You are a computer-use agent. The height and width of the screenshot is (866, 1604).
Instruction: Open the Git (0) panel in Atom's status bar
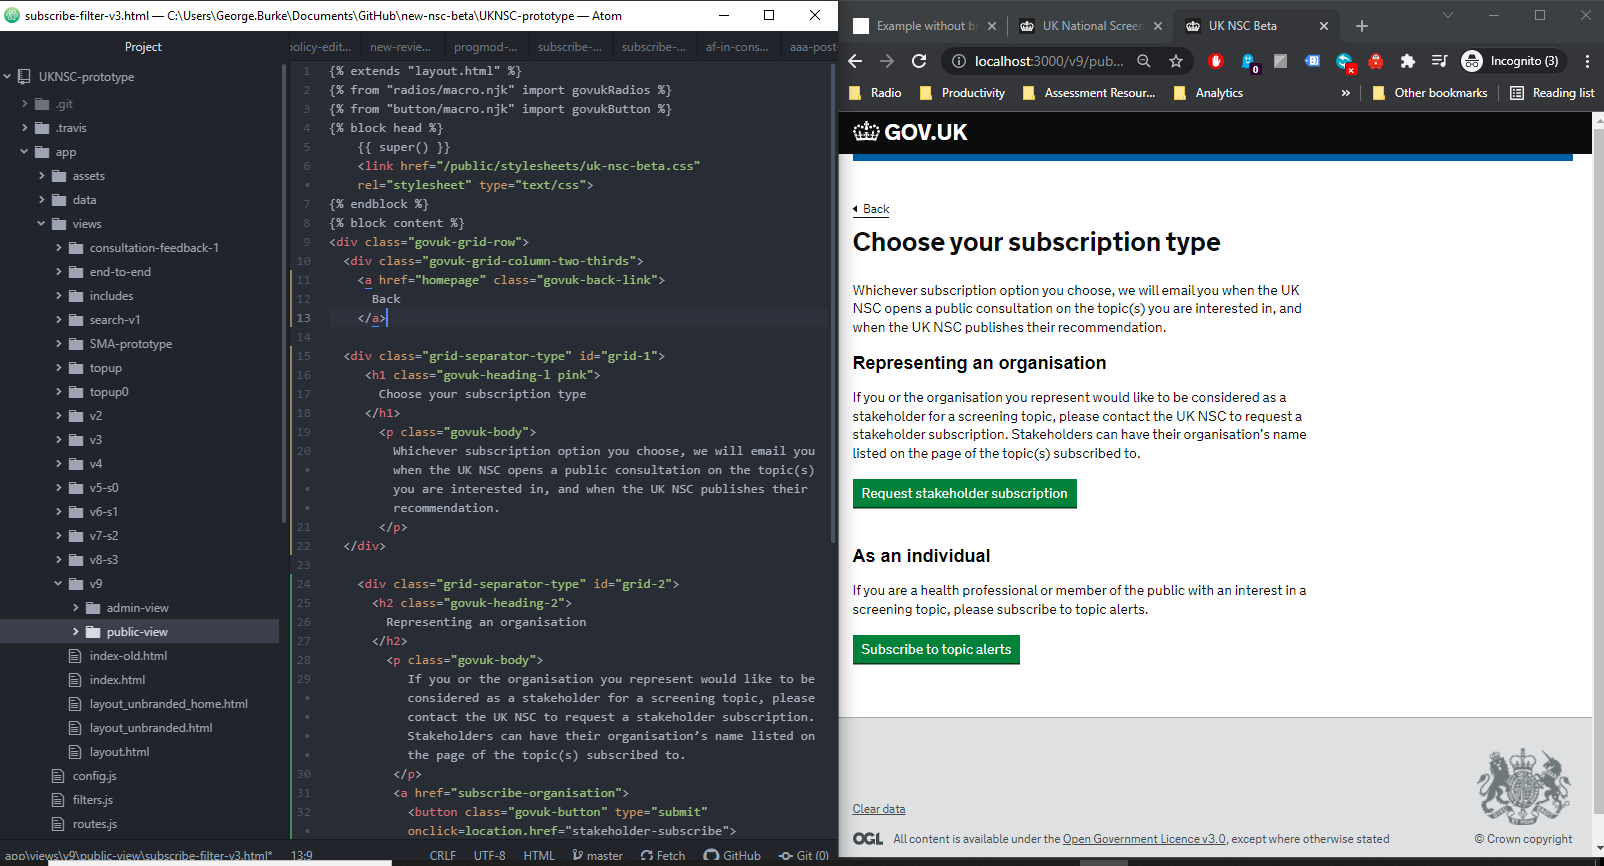click(804, 856)
